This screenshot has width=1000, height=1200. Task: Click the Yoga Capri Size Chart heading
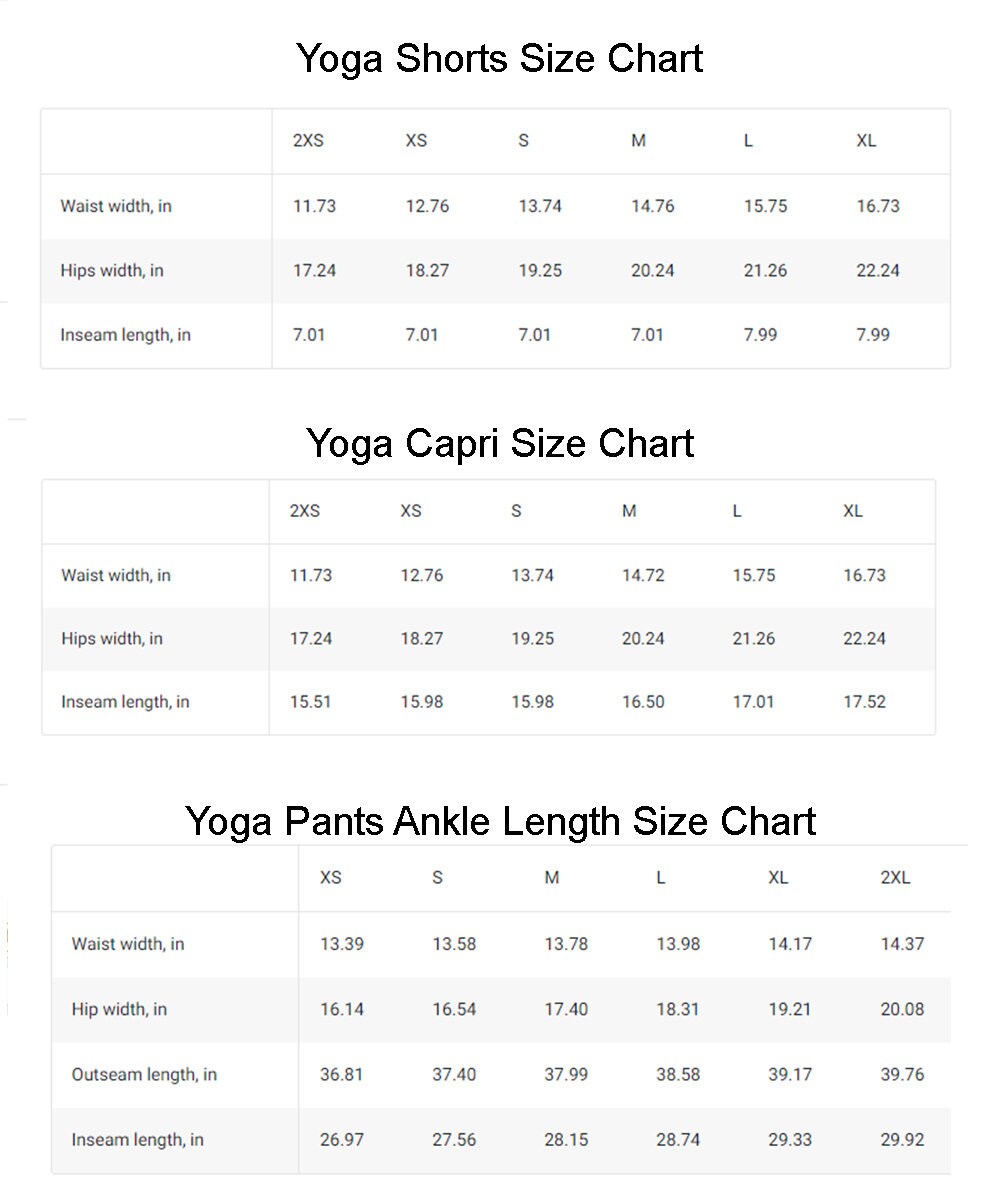[x=500, y=443]
